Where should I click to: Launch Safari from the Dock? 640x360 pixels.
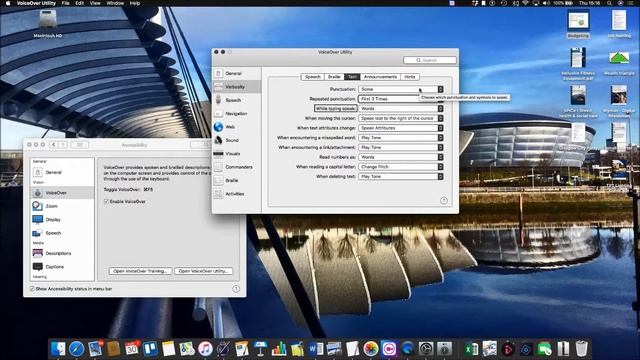(76, 349)
